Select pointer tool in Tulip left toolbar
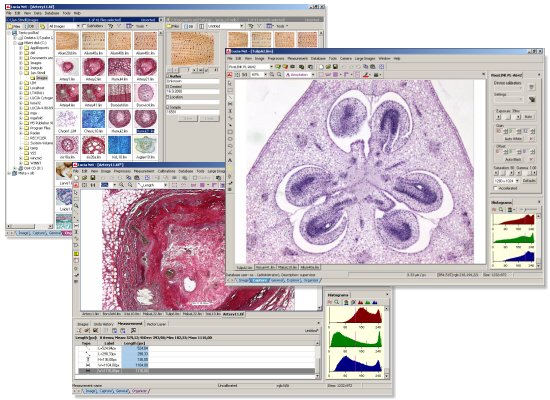Screen dimensions: 550x400 pos(230,84)
